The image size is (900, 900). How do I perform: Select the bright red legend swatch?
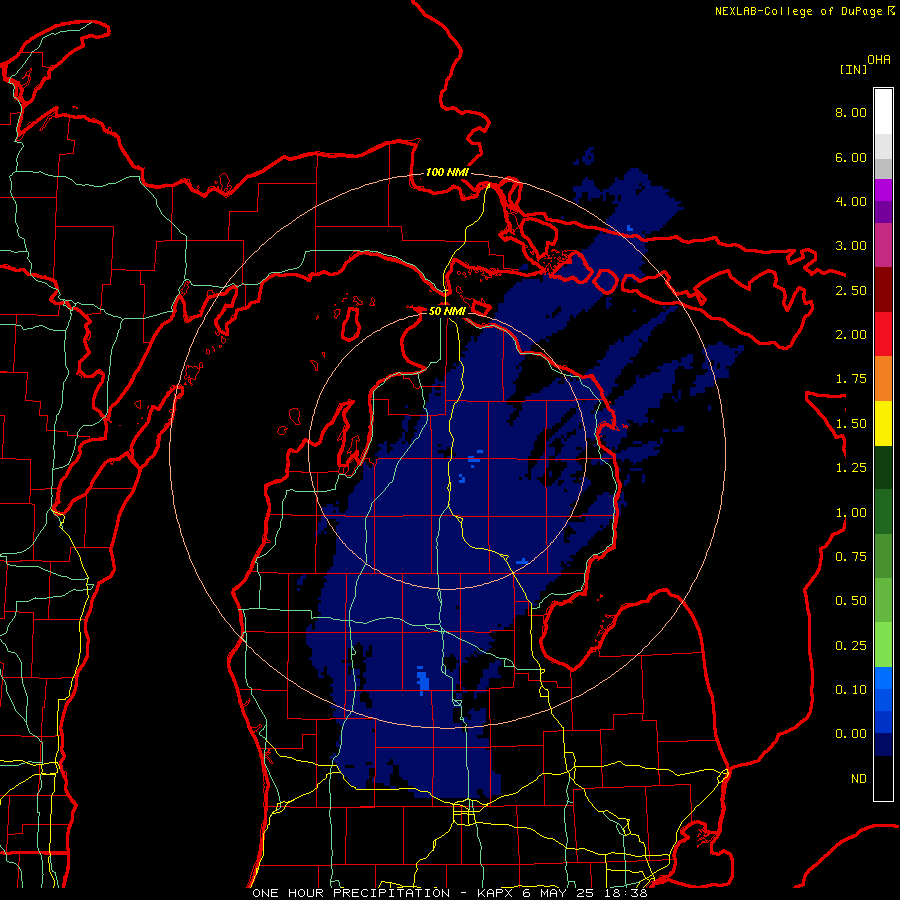(883, 335)
